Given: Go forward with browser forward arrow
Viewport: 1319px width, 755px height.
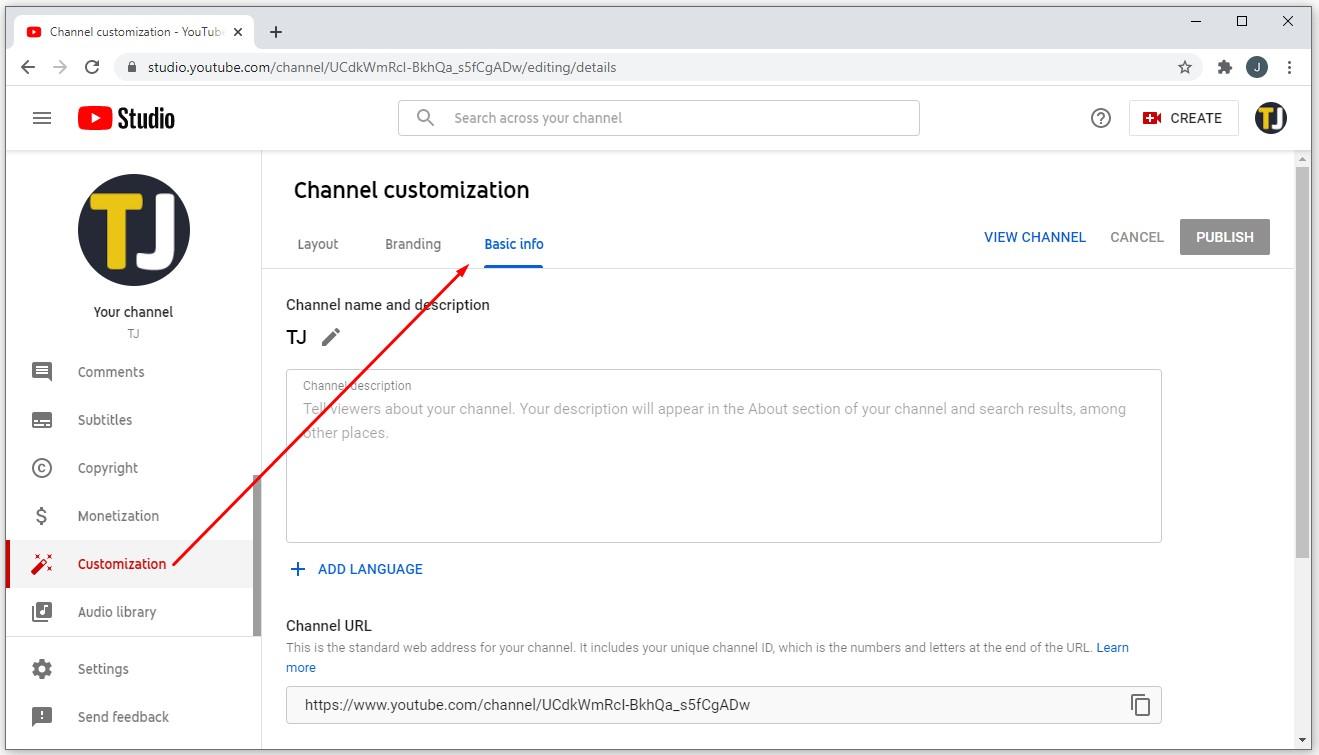Looking at the screenshot, I should [60, 68].
